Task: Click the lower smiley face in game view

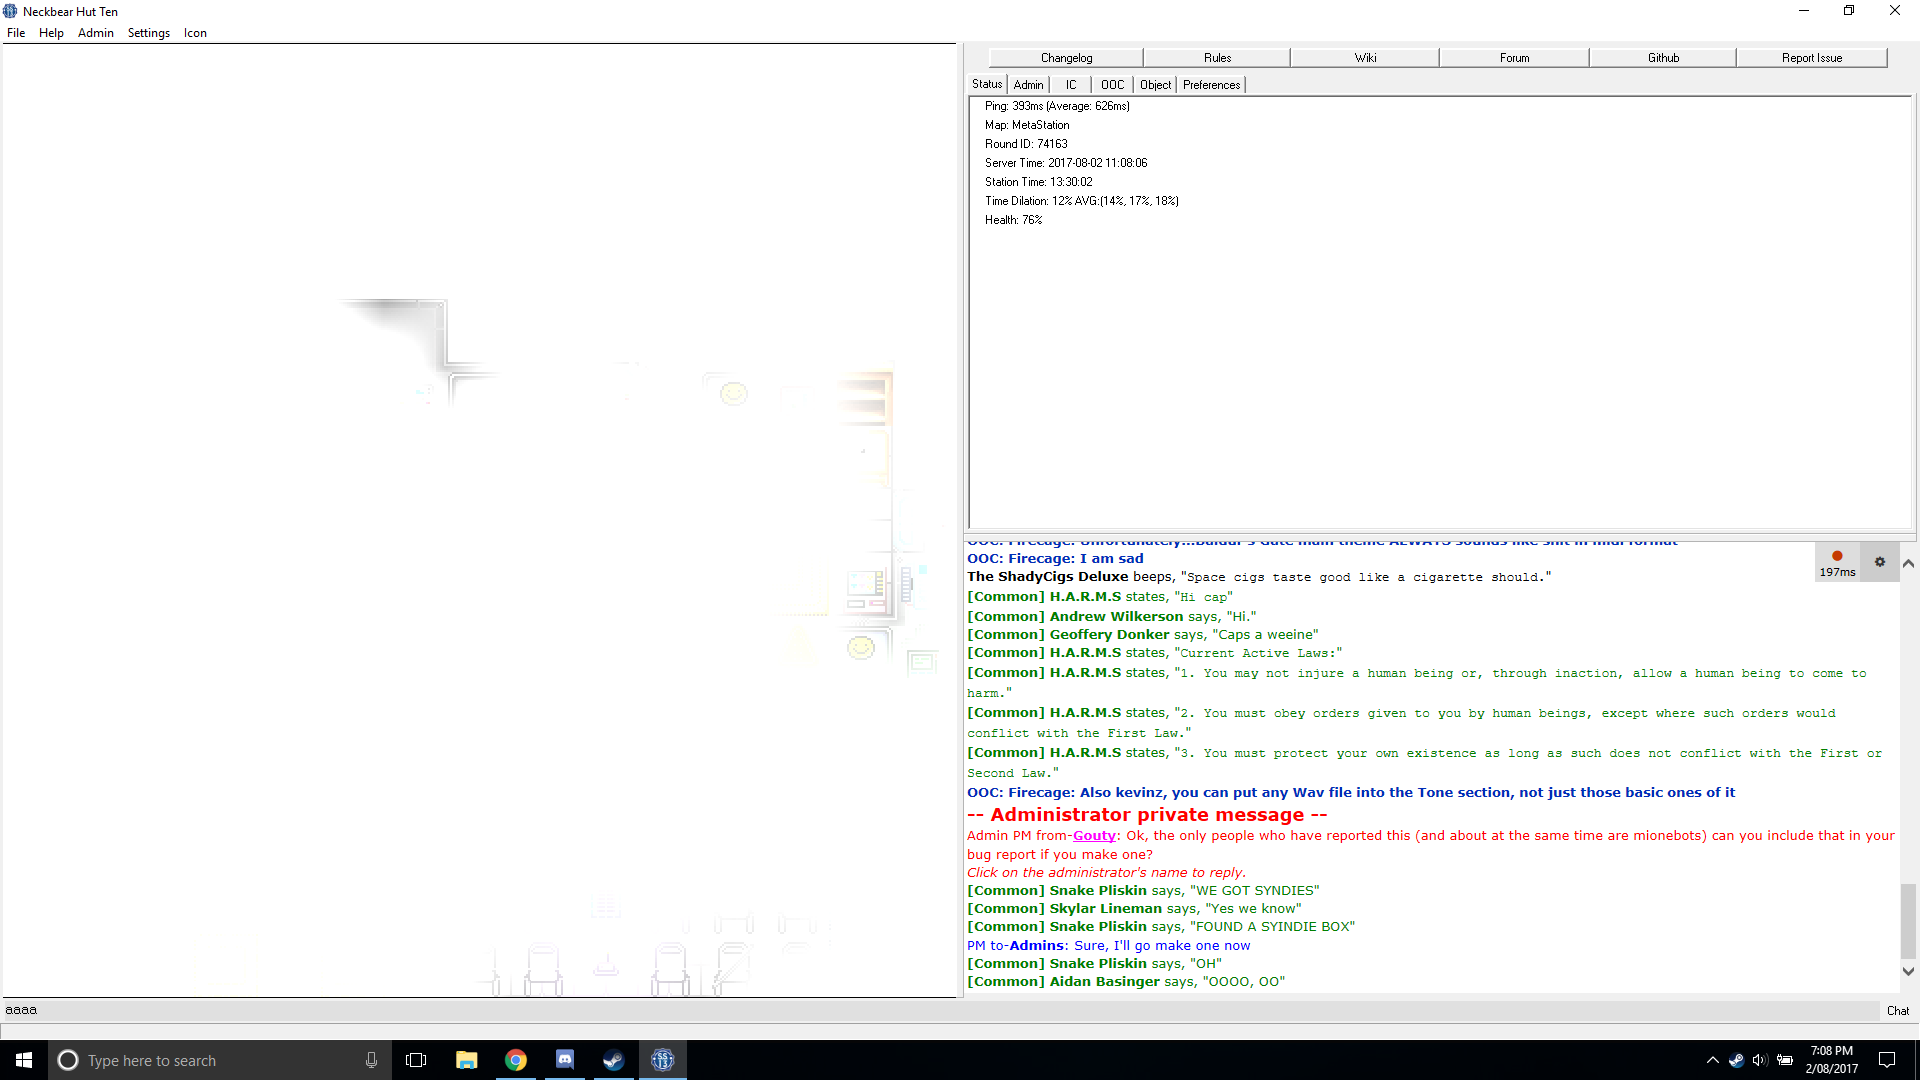Action: point(861,647)
